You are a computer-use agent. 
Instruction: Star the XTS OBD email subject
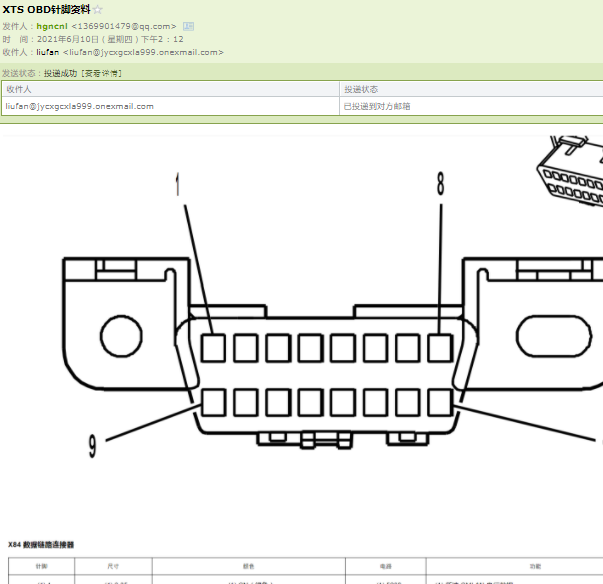pos(98,10)
